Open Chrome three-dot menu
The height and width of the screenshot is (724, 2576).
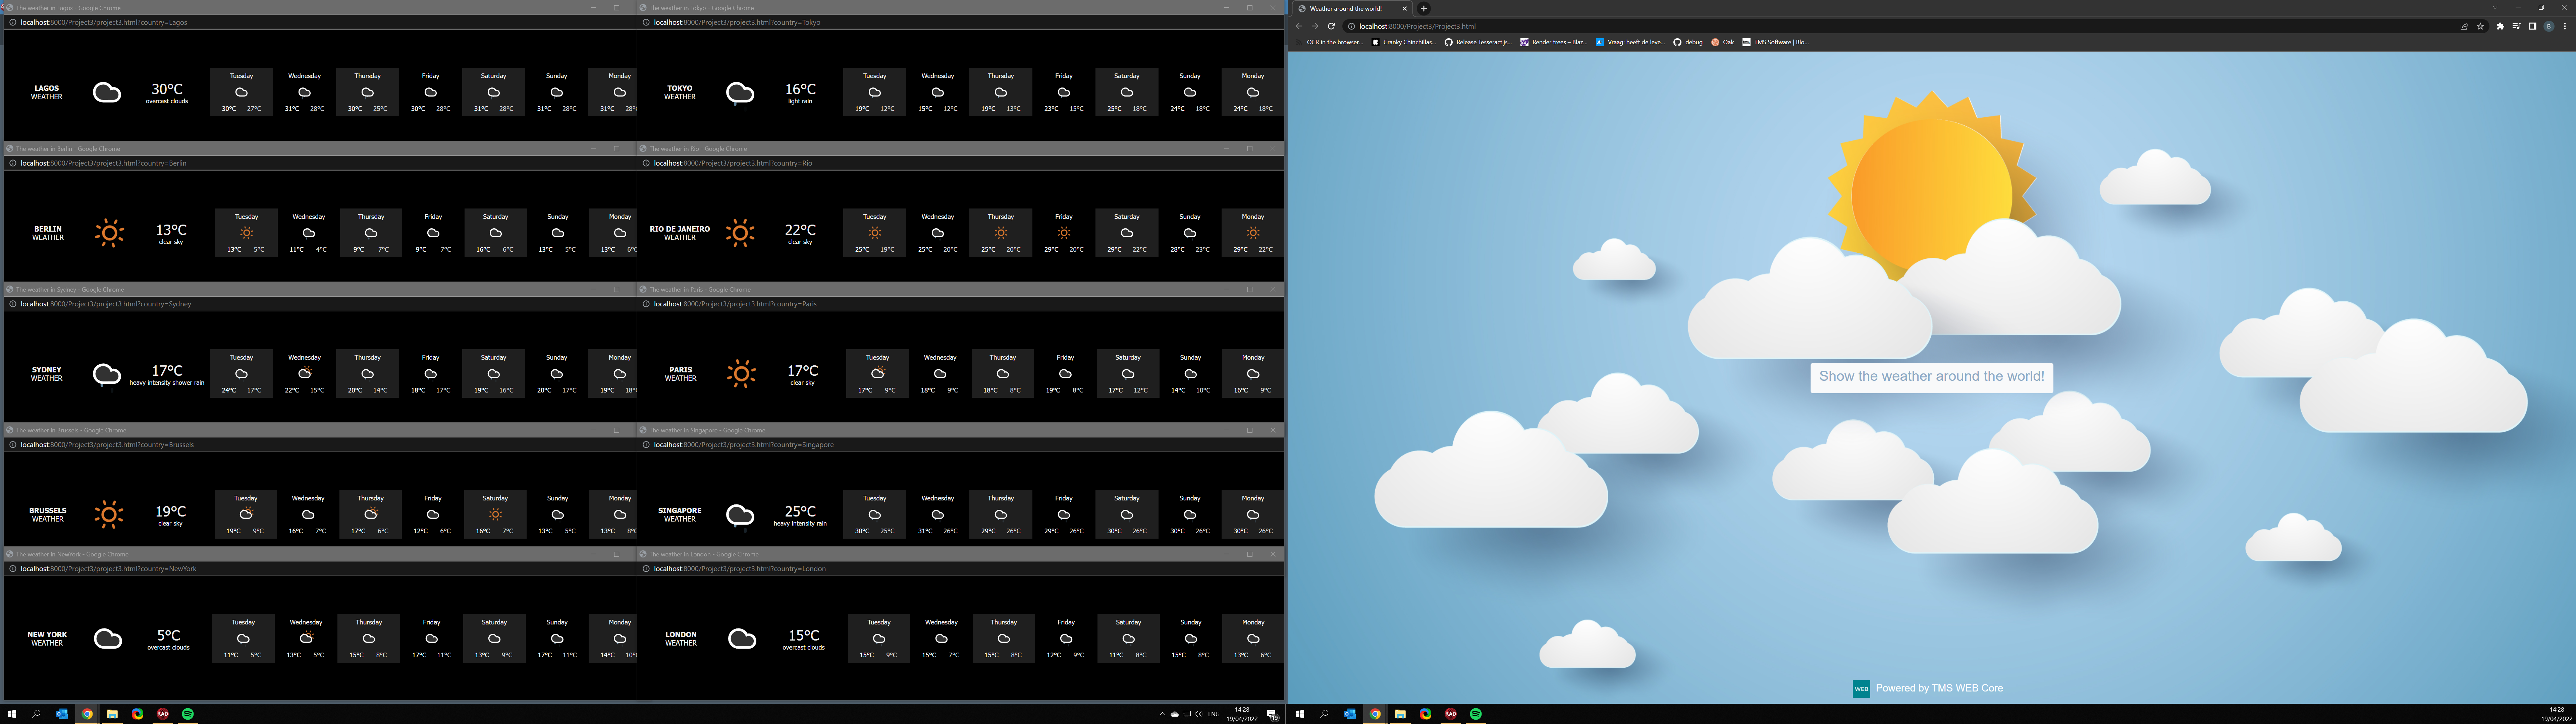2565,26
